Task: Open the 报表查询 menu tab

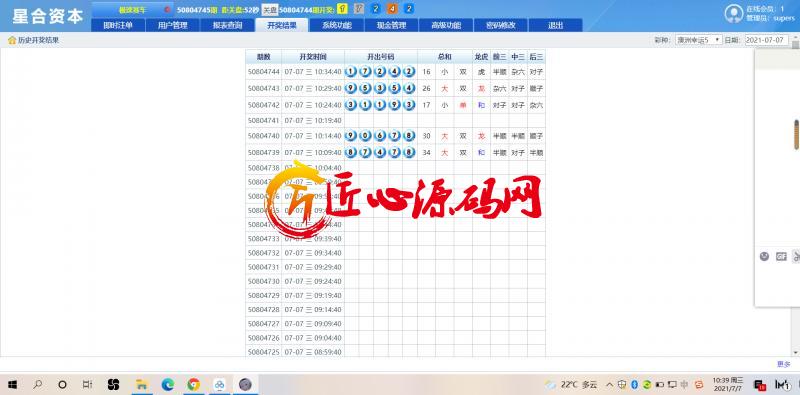Action: [227, 26]
